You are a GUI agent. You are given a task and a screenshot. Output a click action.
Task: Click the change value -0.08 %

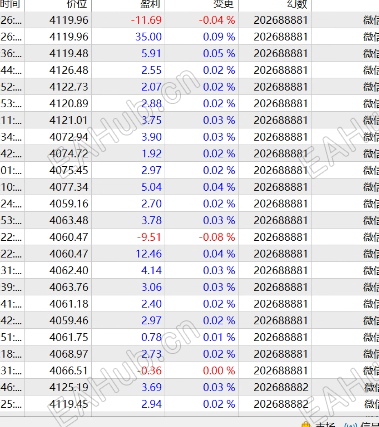217,237
